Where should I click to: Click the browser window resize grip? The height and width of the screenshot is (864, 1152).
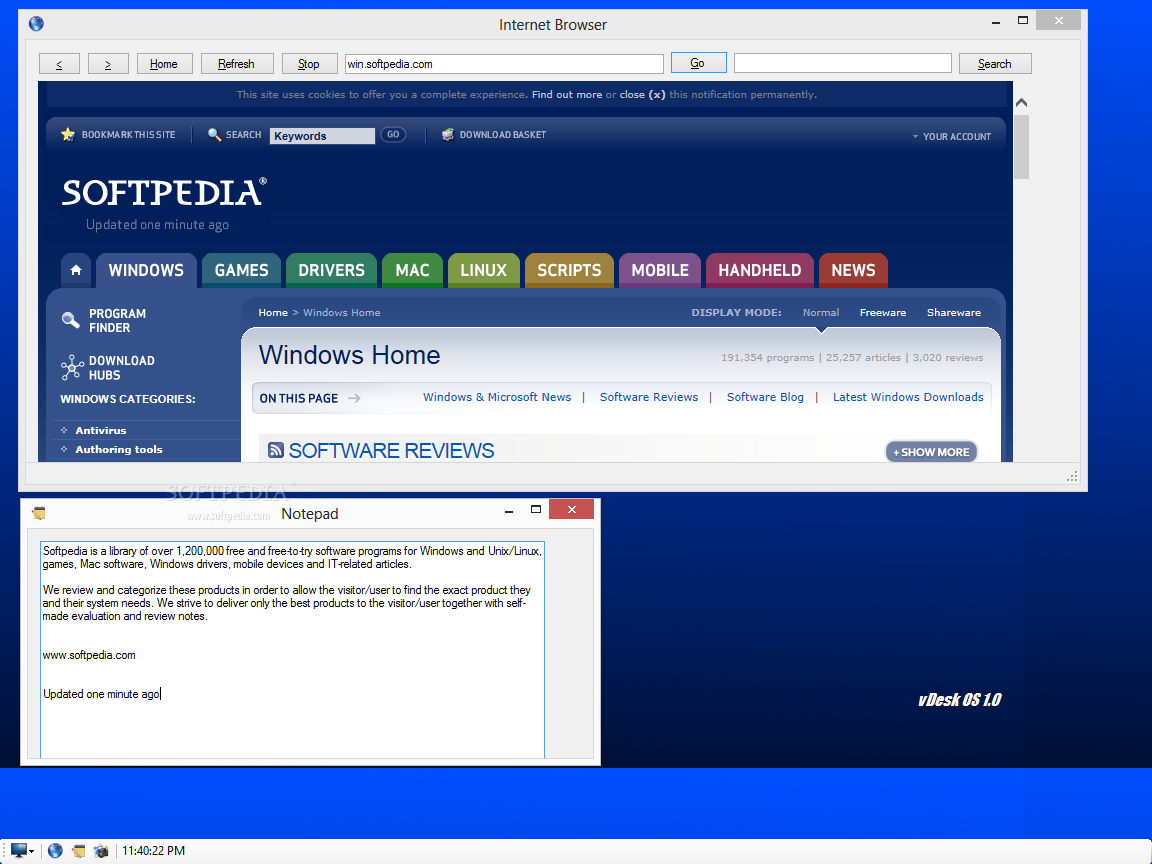pyautogui.click(x=1072, y=476)
